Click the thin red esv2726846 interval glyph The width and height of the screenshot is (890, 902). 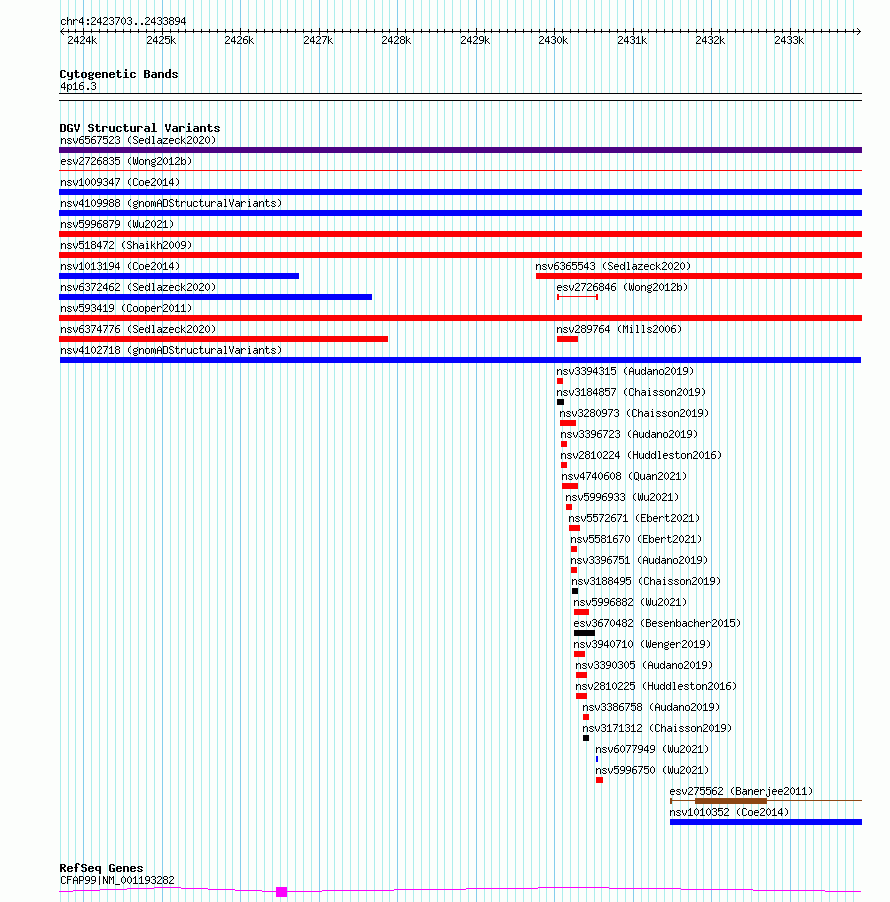tap(578, 297)
